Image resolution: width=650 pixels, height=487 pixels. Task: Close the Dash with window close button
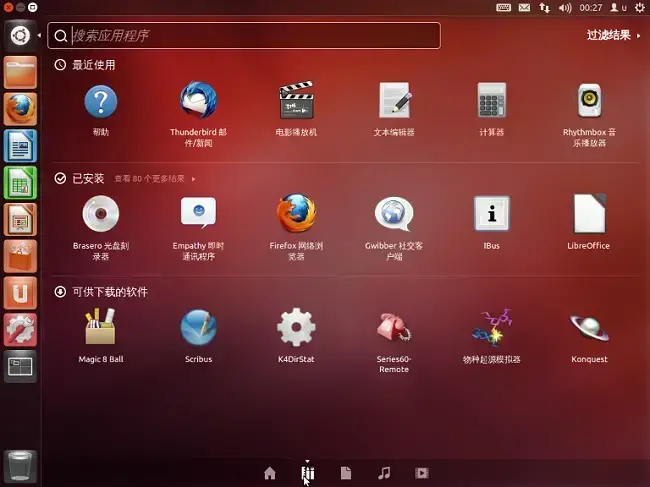[x=8, y=7]
